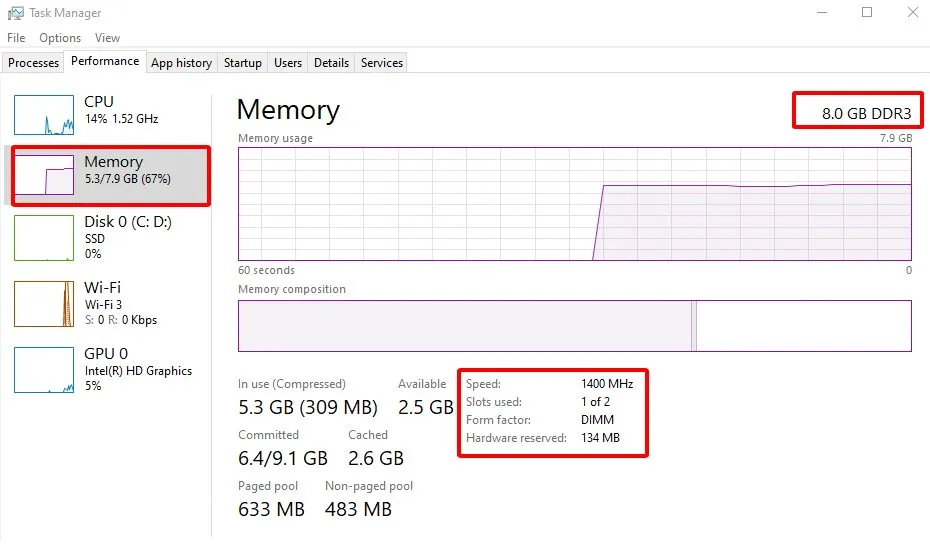Select the Memory graph thumbnail in sidebar
The image size is (930, 555).
point(44,175)
